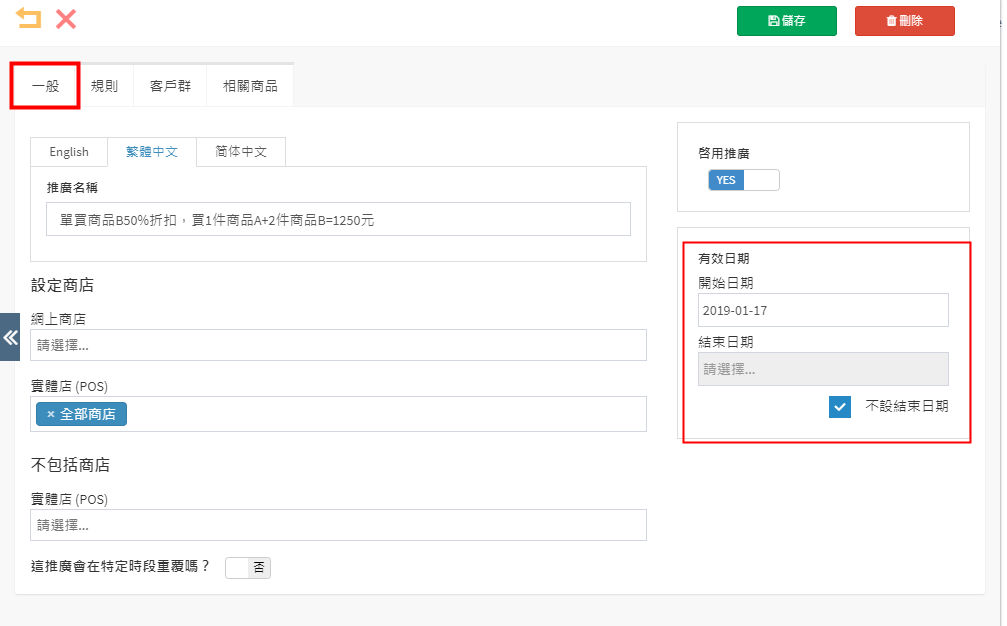Click the 開始日期 field showing 2019-01-17
The width and height of the screenshot is (1007, 626).
823,310
